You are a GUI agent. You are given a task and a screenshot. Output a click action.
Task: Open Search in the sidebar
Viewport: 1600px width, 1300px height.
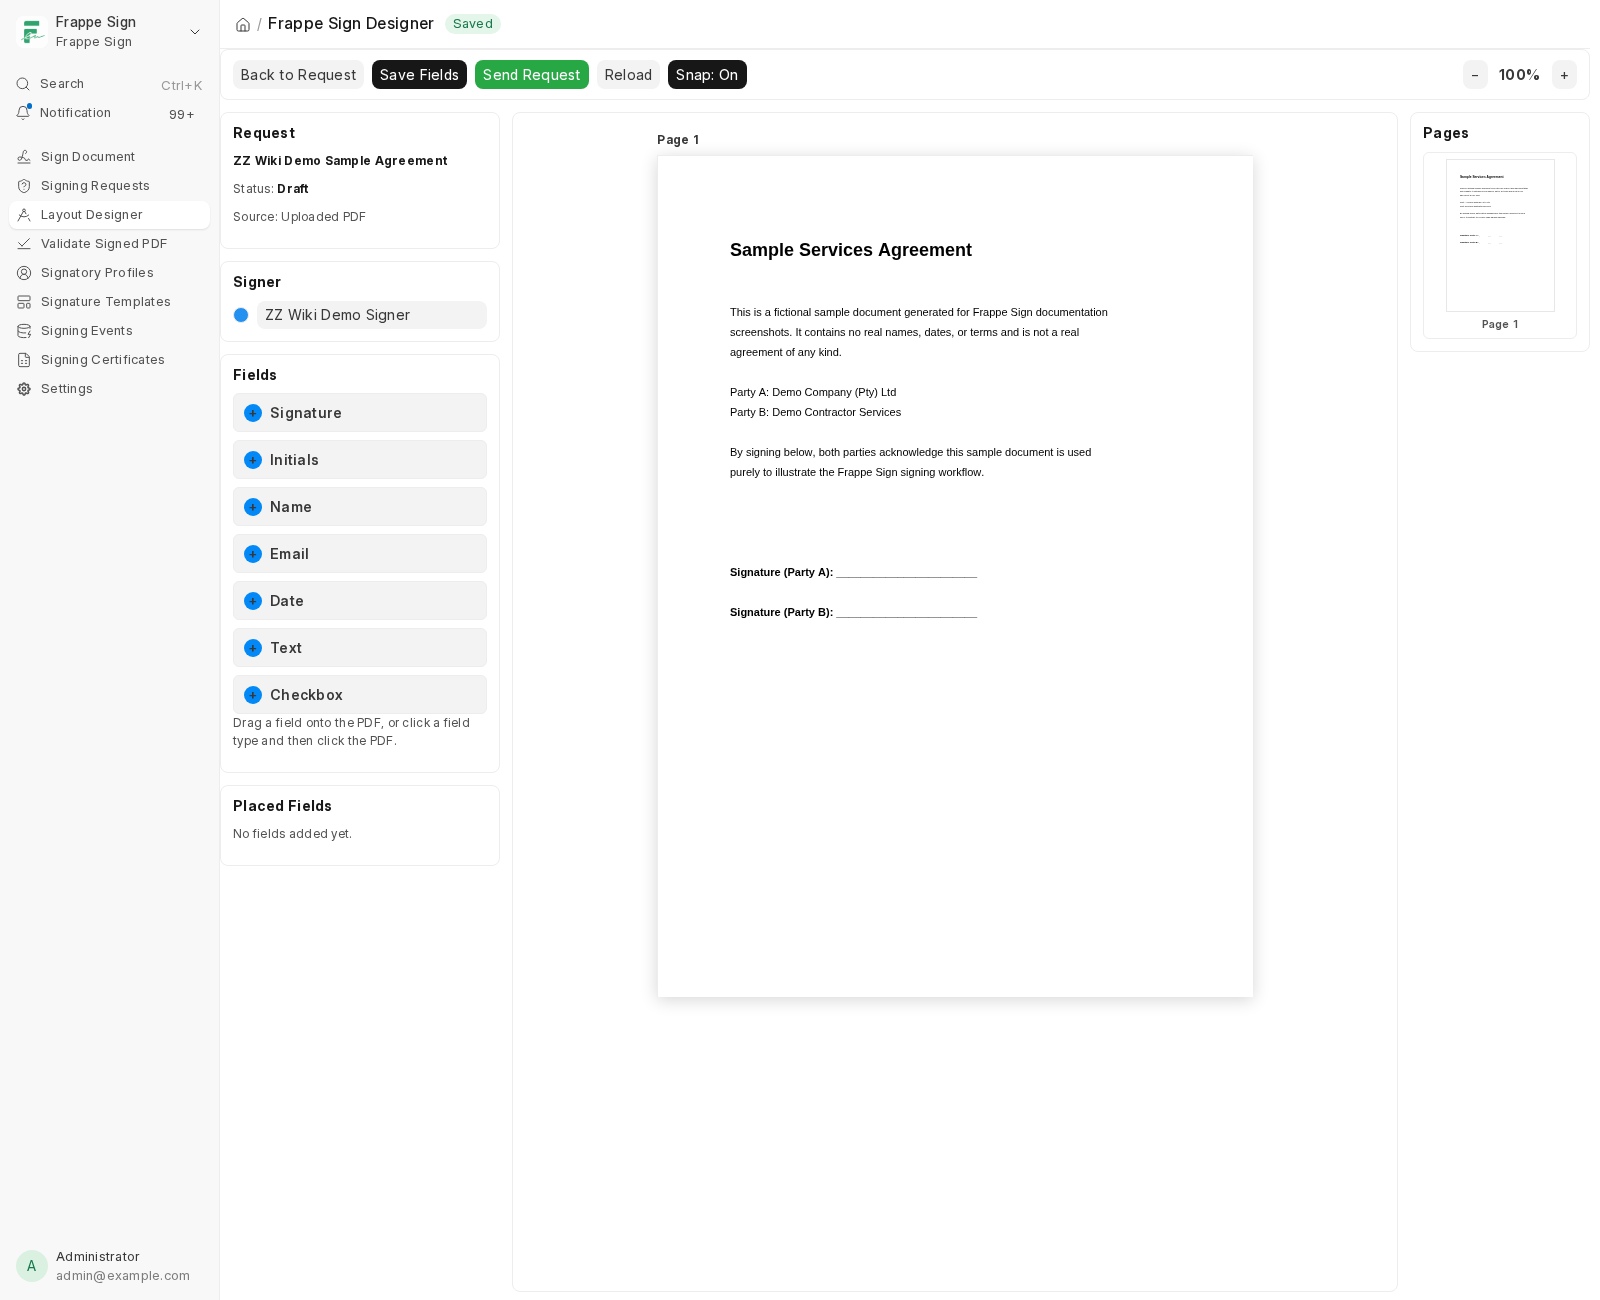tap(109, 84)
